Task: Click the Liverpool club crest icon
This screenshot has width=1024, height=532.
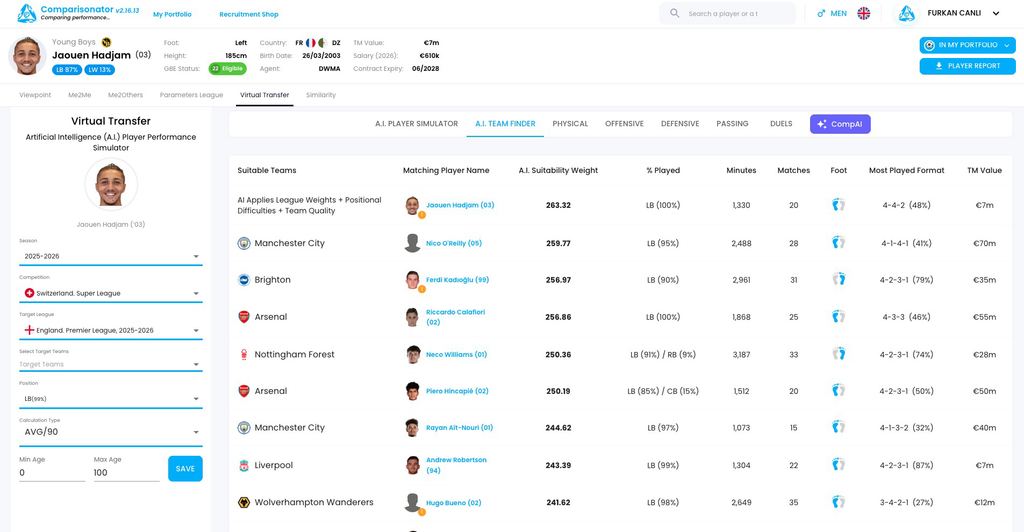Action: tap(244, 465)
